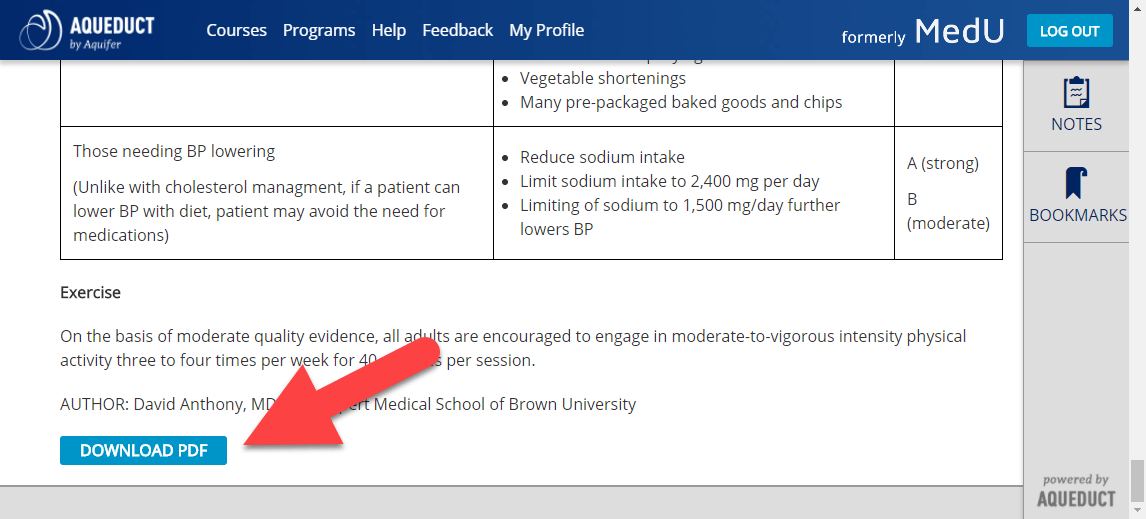The height and width of the screenshot is (519, 1146).
Task: Click the 'Those needing BP lowering' cell
Action: point(174,152)
